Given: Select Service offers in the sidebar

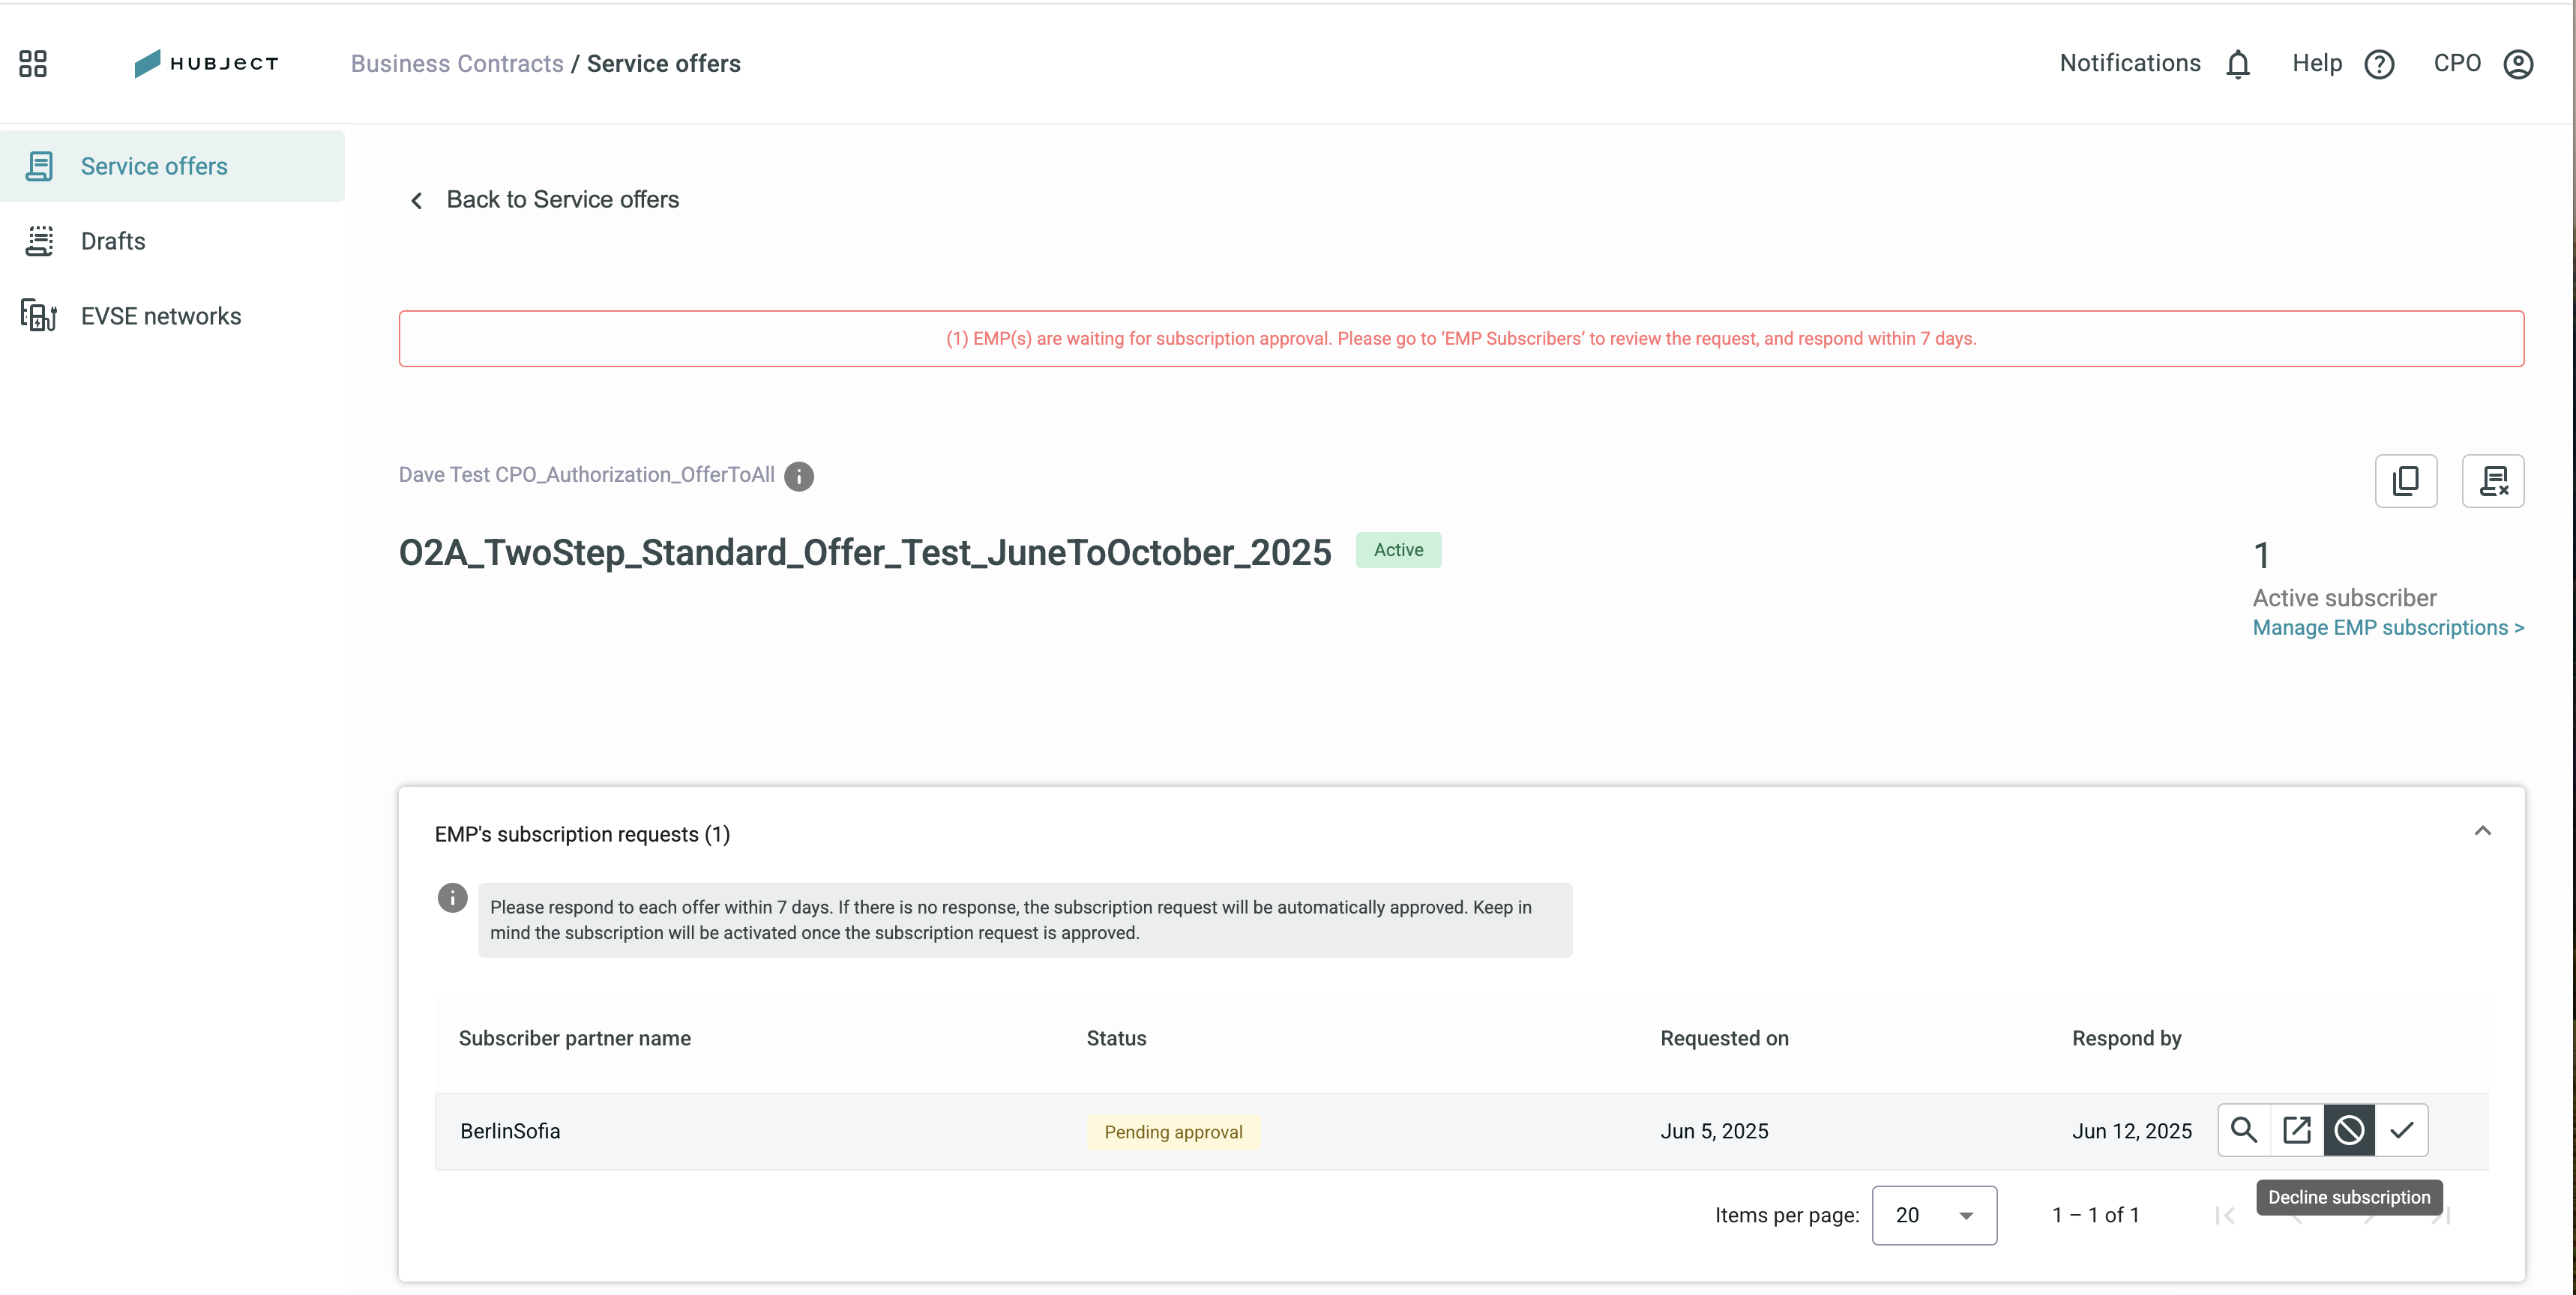Looking at the screenshot, I should (x=172, y=166).
